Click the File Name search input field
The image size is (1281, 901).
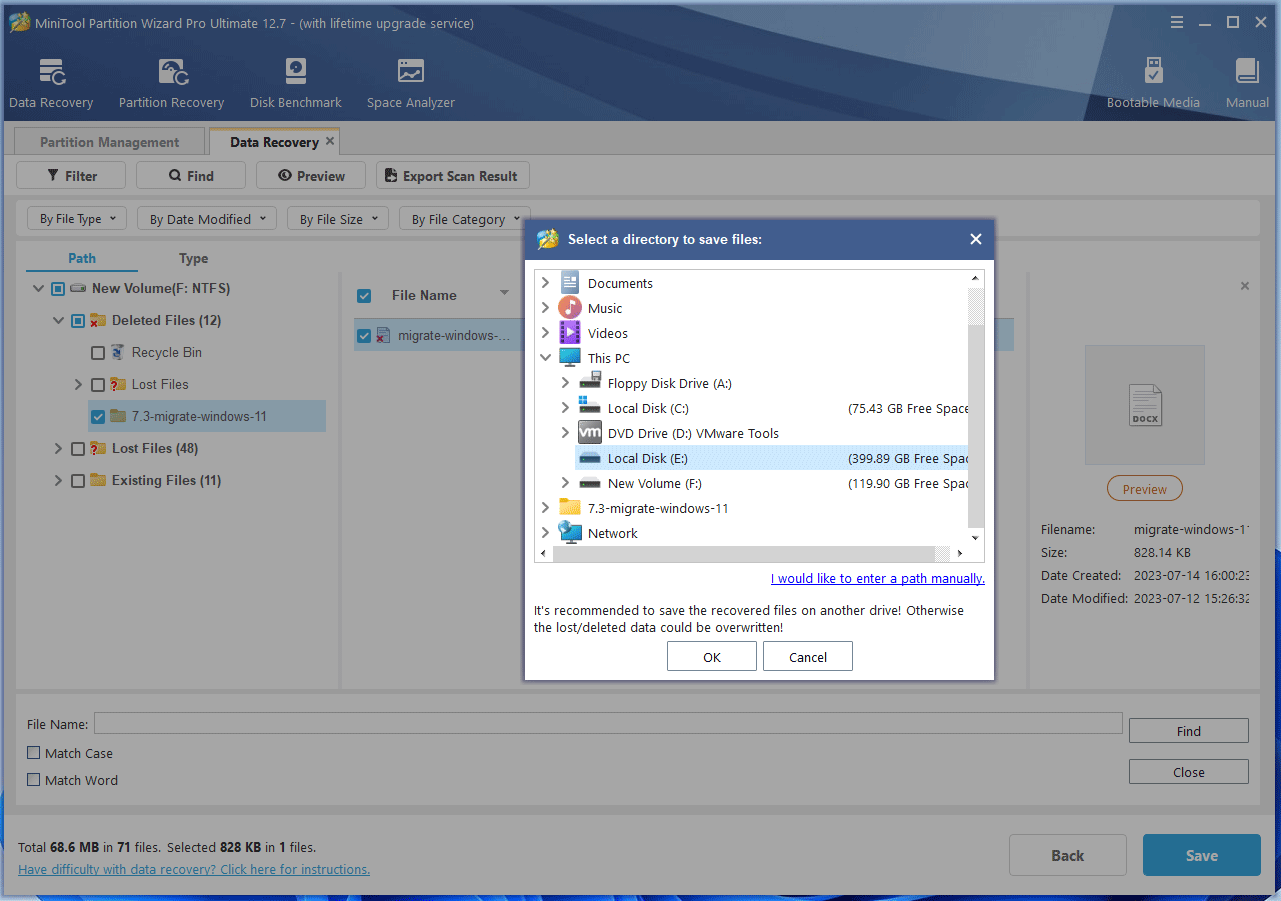point(608,723)
